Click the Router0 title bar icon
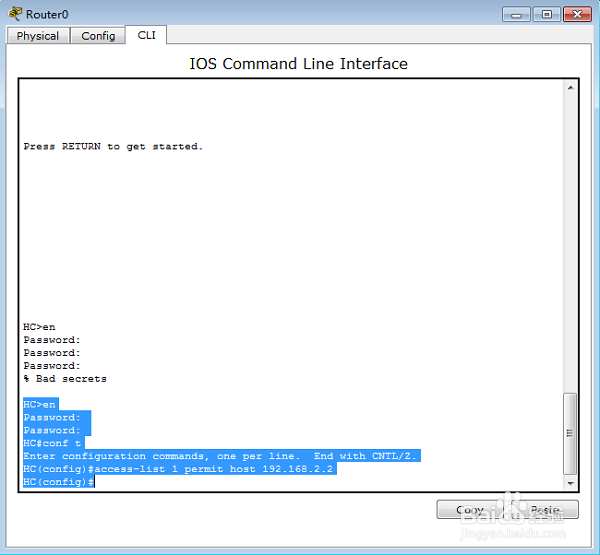600x555 pixels. [x=15, y=14]
